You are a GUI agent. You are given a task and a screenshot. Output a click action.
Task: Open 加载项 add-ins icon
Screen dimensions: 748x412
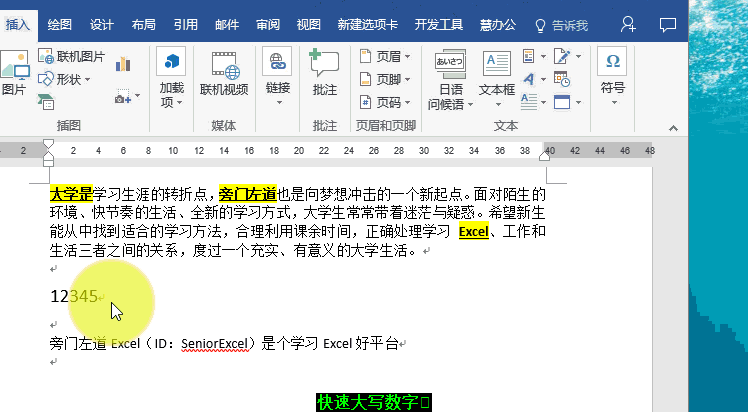point(171,61)
